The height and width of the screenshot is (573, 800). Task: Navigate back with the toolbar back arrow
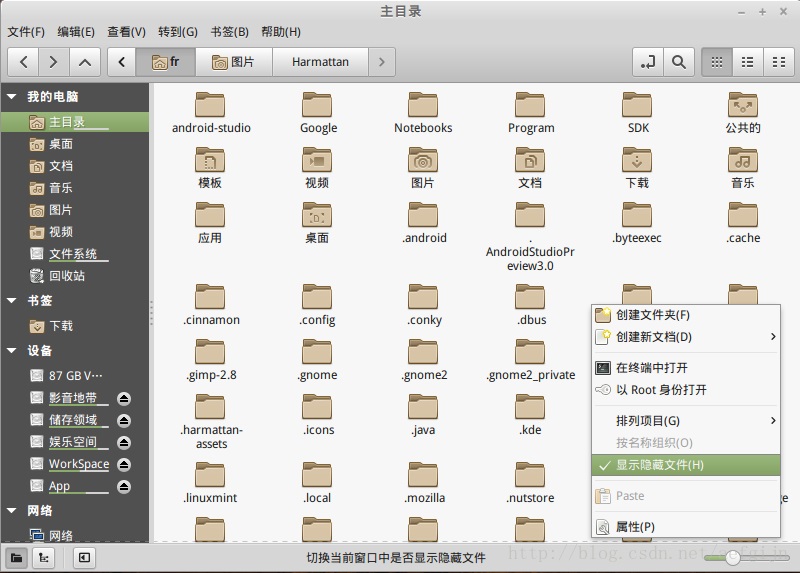23,62
